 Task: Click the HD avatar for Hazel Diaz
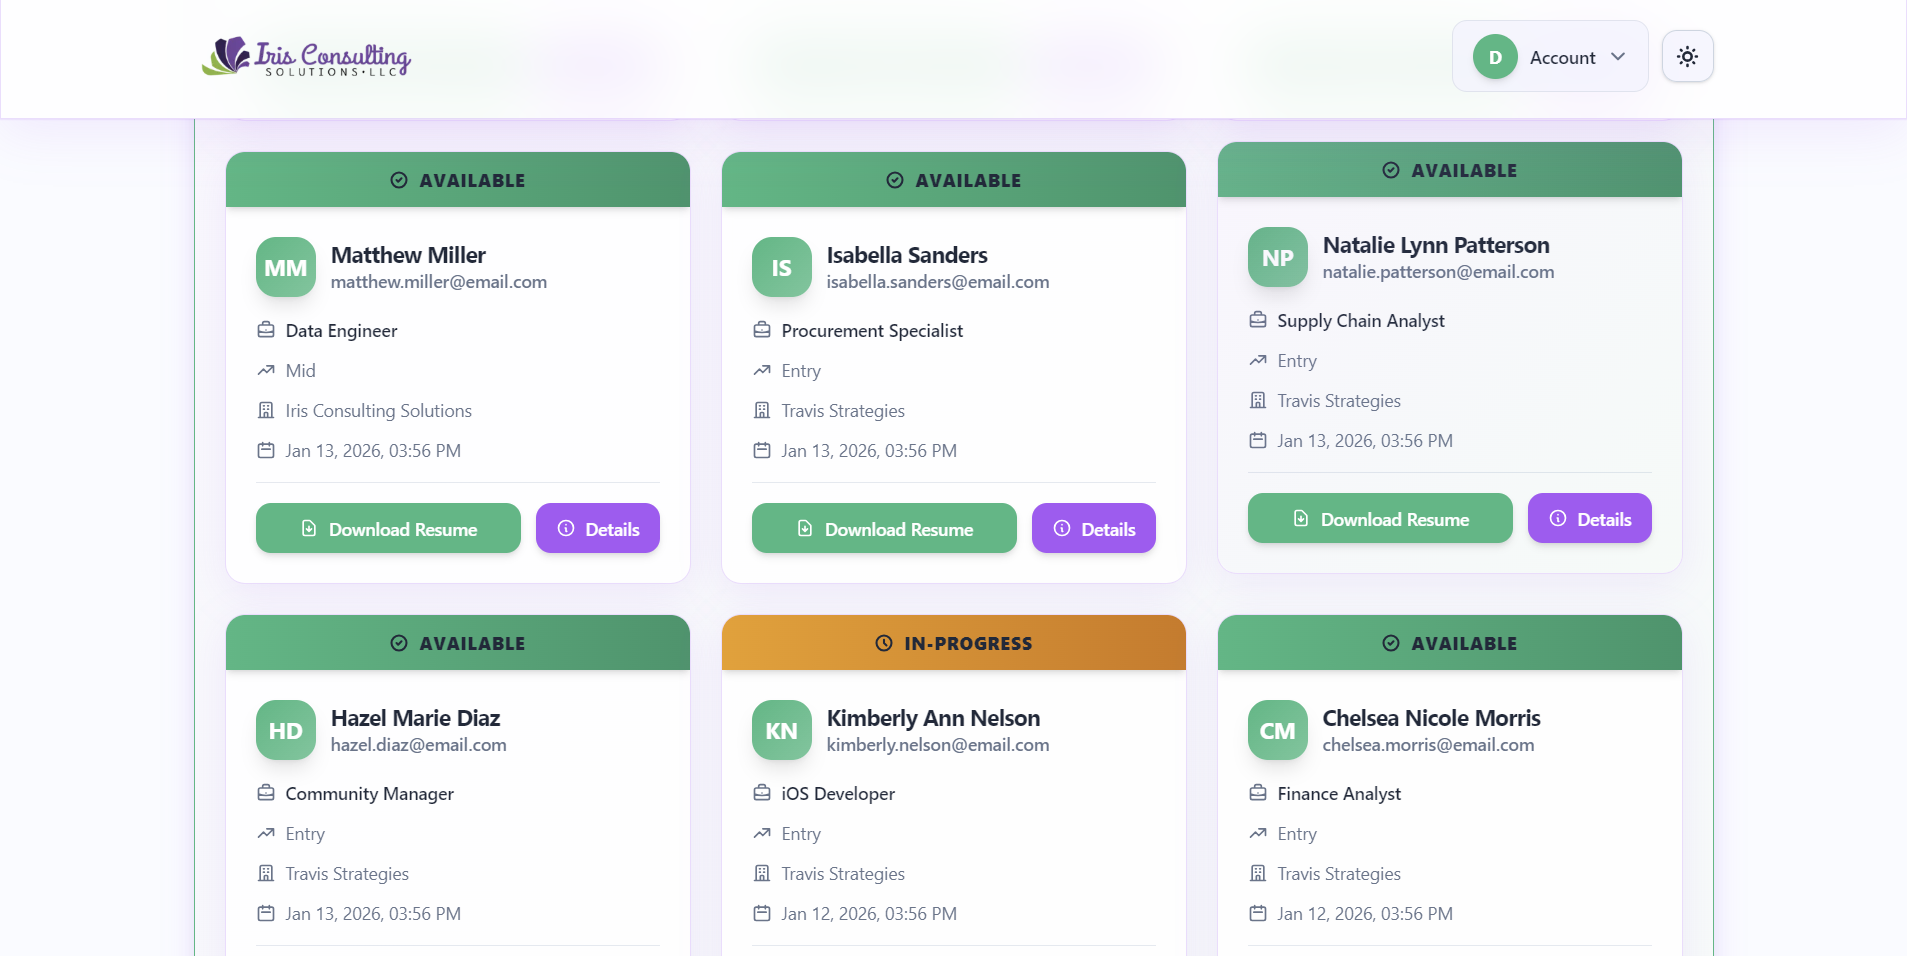[285, 730]
